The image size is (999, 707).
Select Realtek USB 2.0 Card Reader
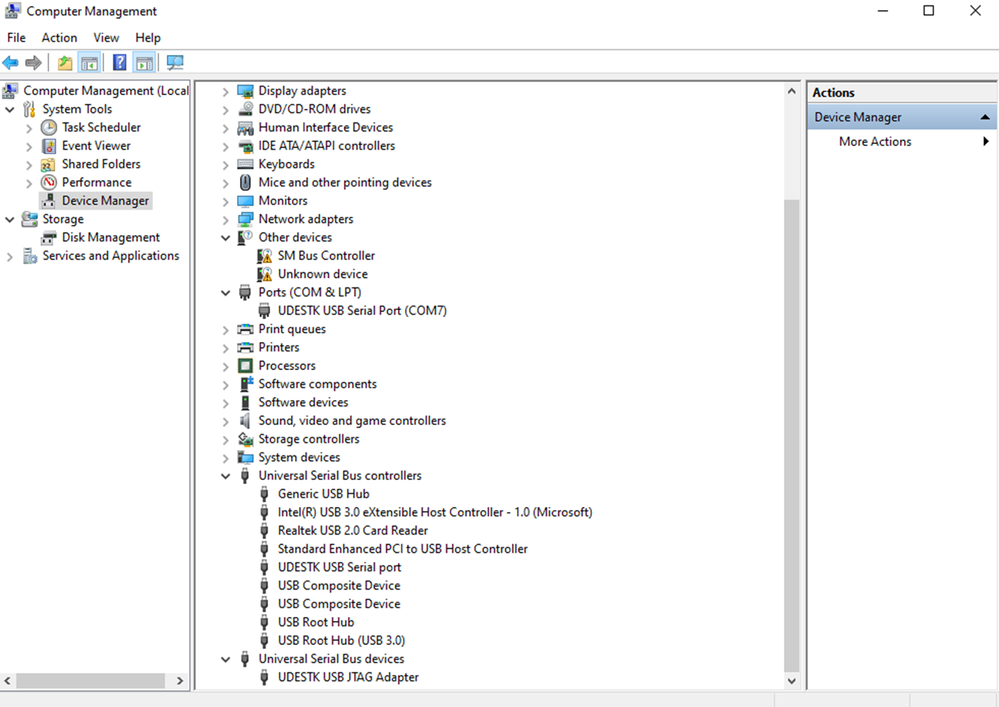coord(353,531)
